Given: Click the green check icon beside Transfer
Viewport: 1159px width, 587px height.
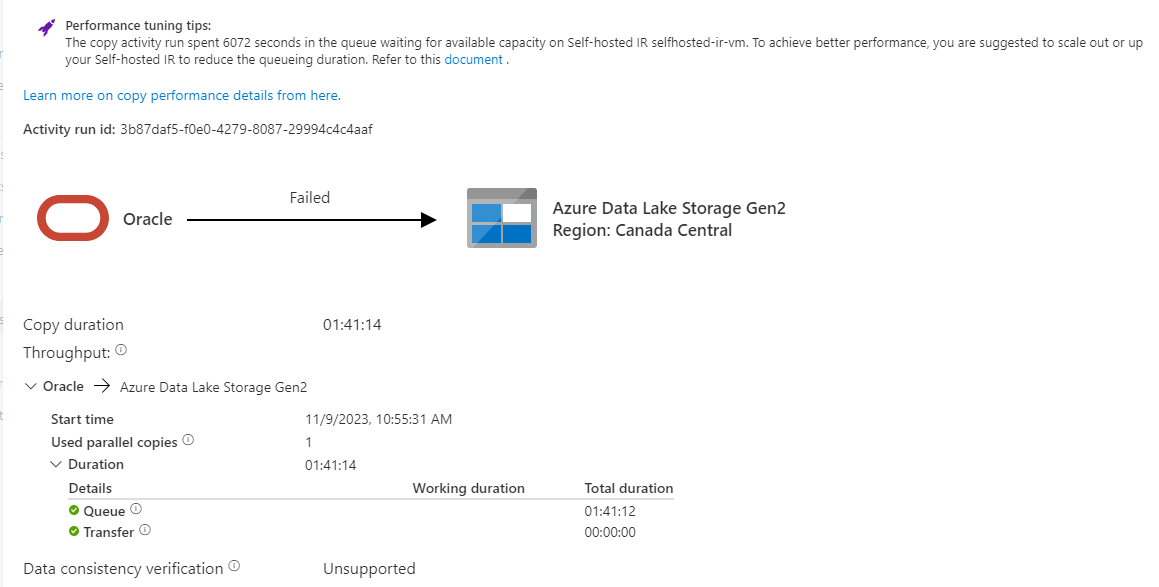Looking at the screenshot, I should pyautogui.click(x=74, y=531).
